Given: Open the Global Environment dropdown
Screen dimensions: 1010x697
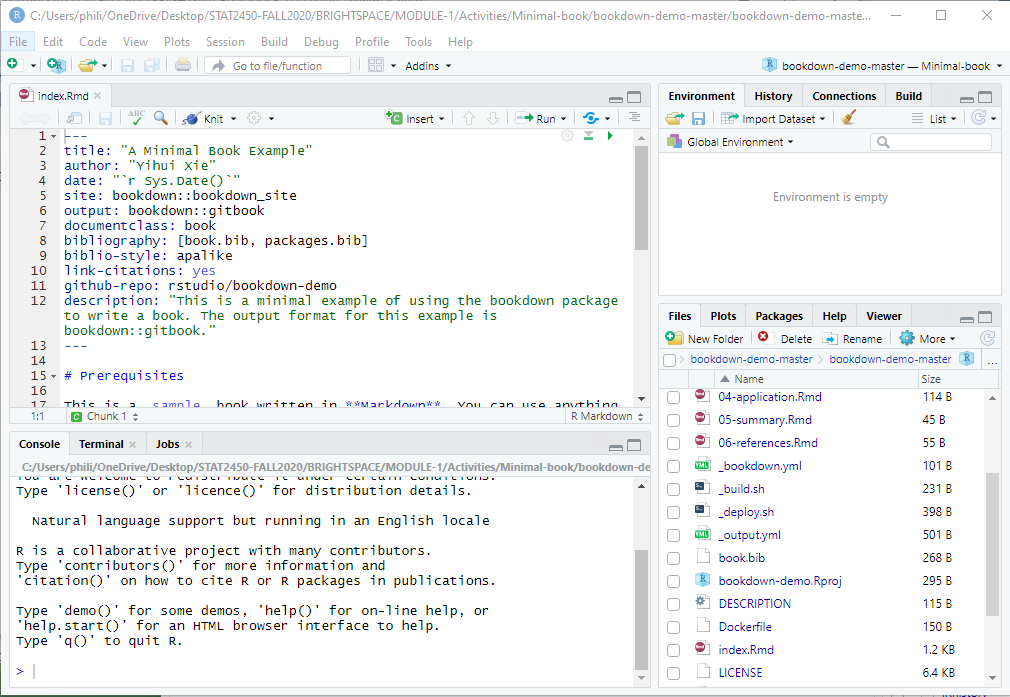Looking at the screenshot, I should 730,142.
